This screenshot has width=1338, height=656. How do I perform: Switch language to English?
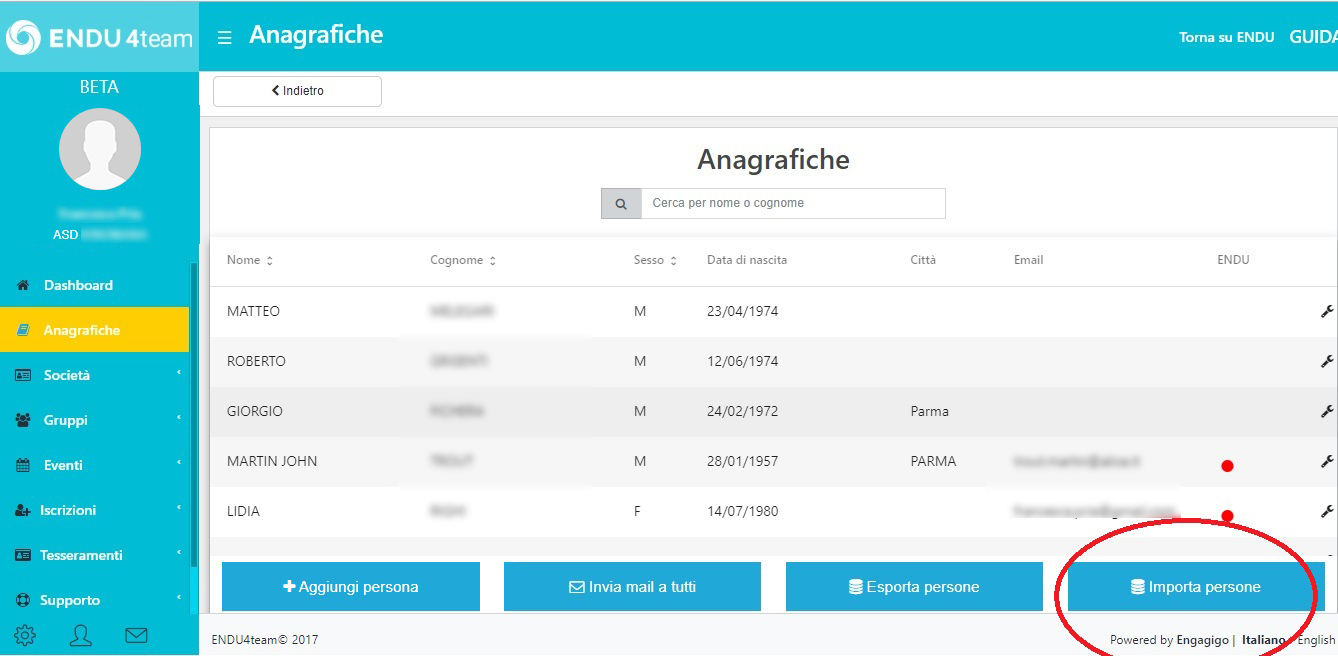tap(1316, 640)
